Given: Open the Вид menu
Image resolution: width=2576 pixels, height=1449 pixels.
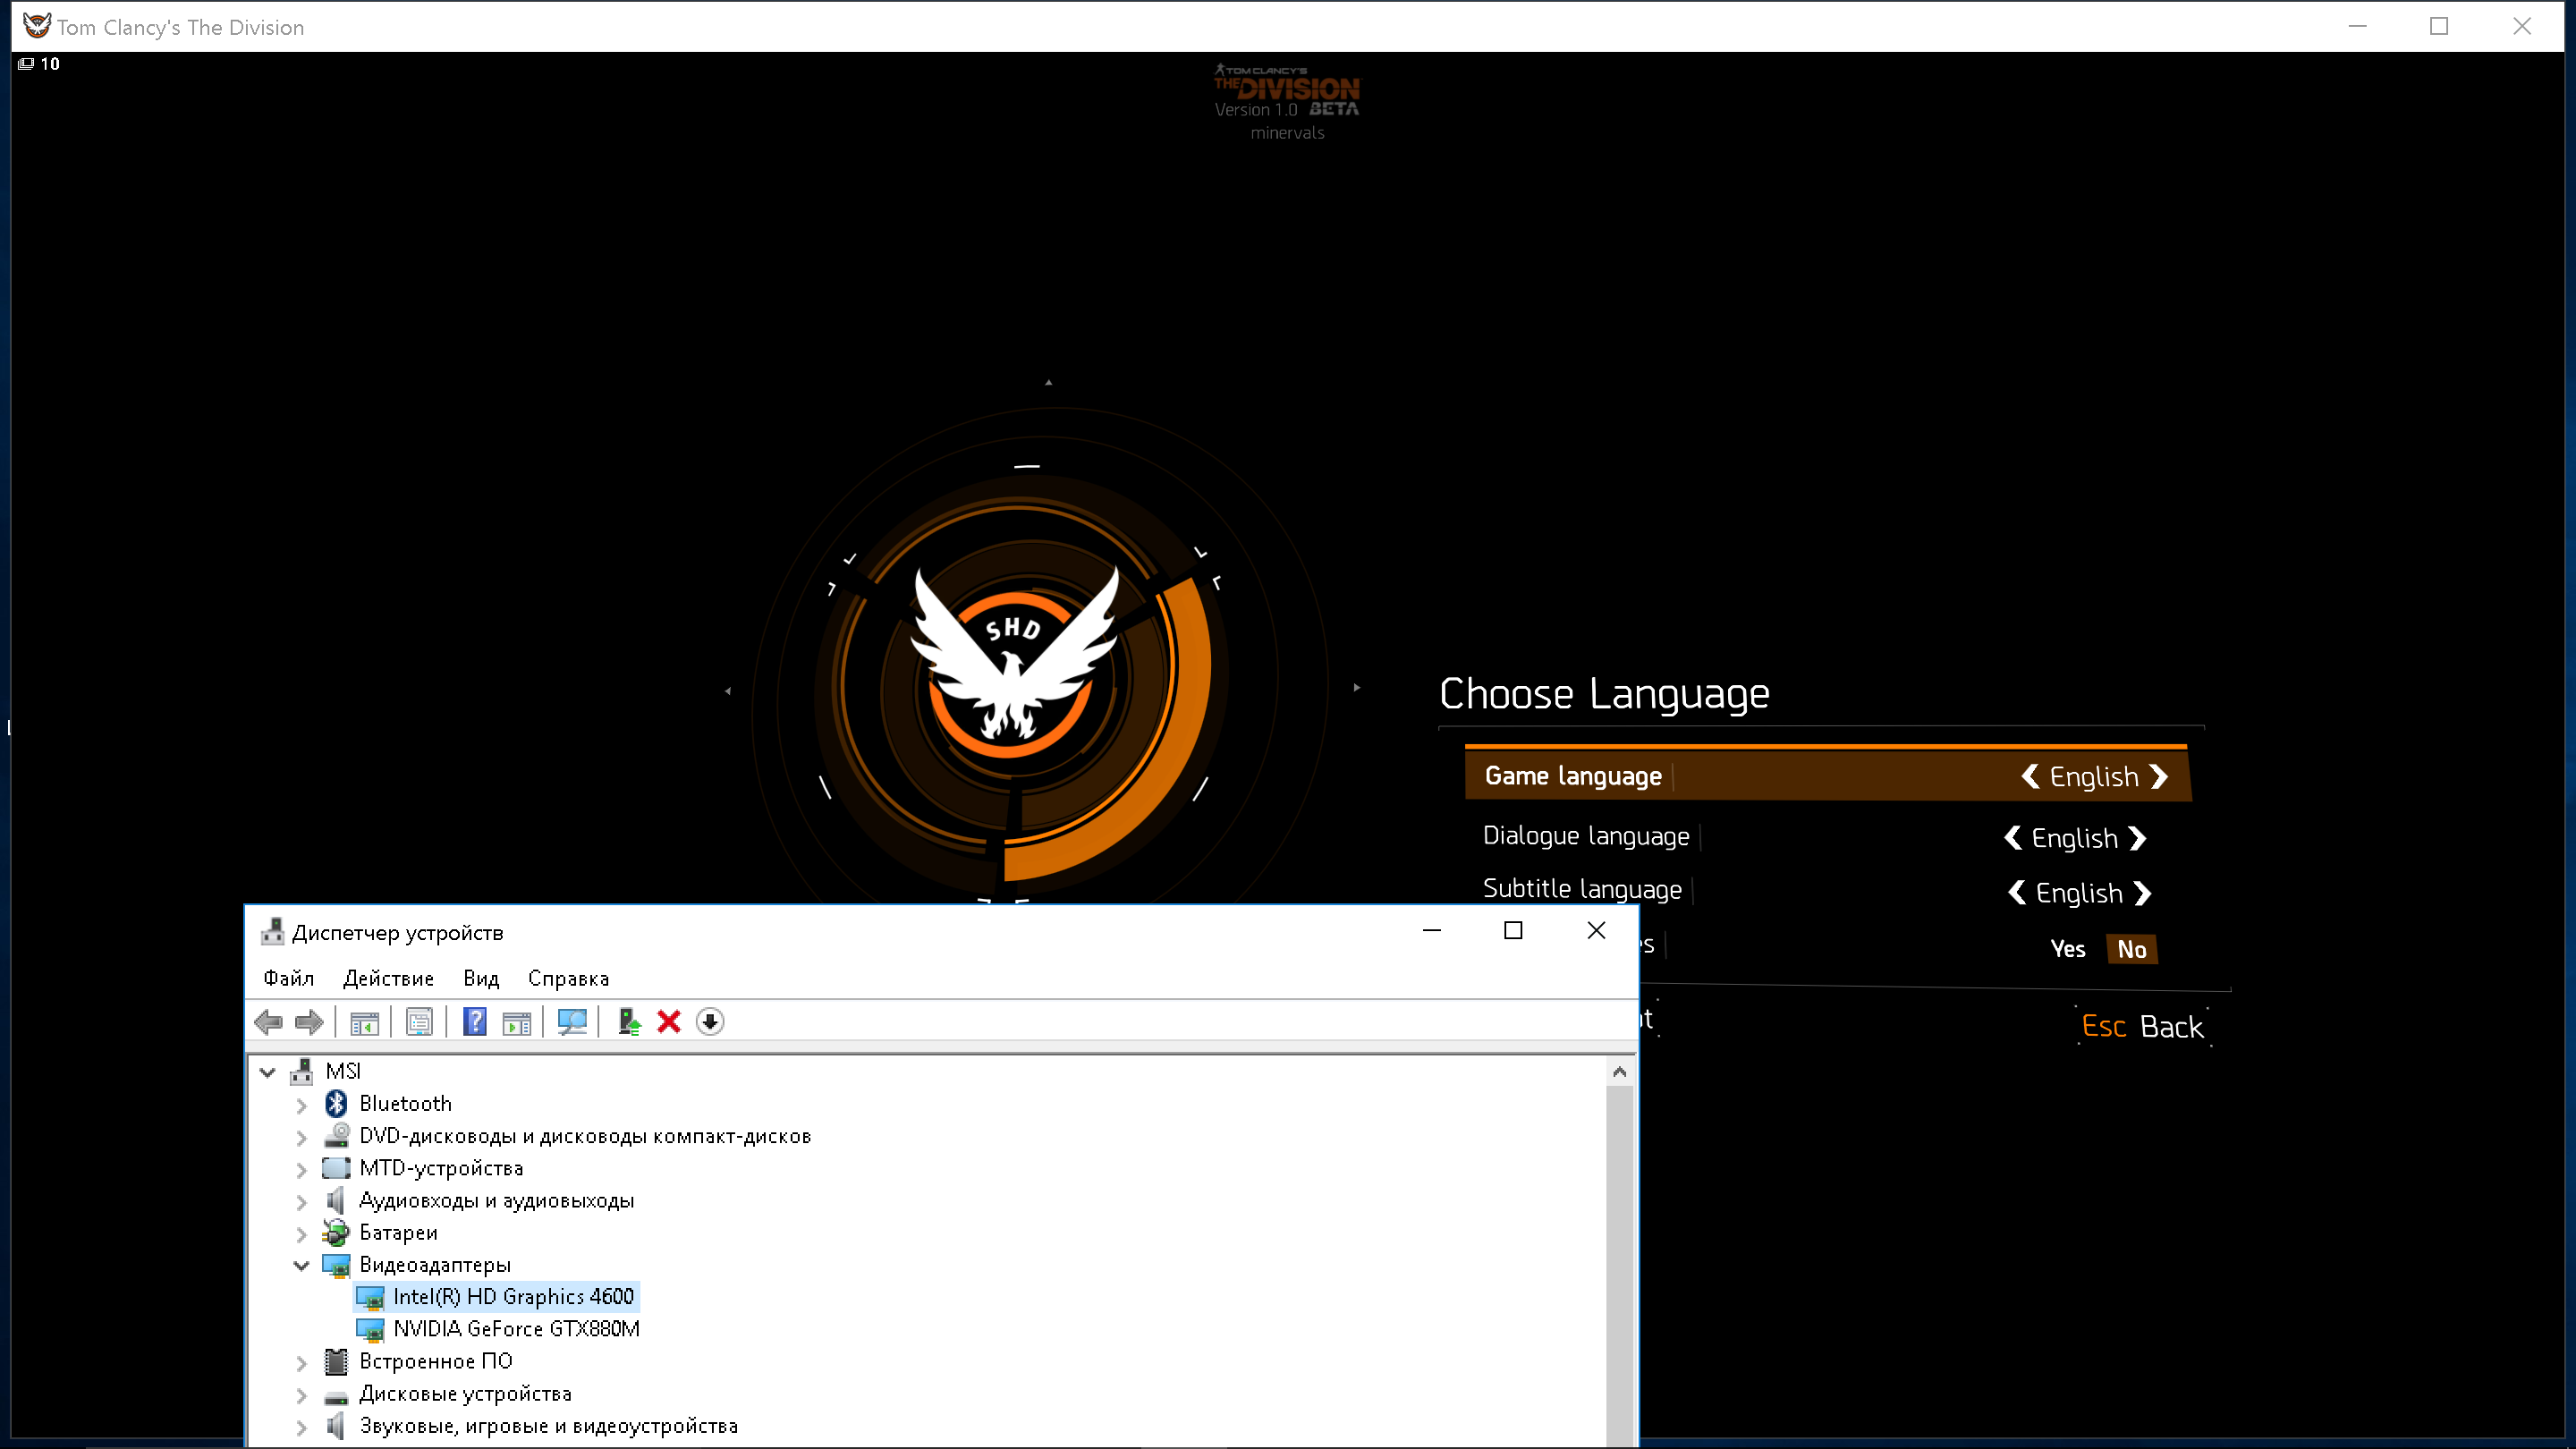Looking at the screenshot, I should 480,978.
